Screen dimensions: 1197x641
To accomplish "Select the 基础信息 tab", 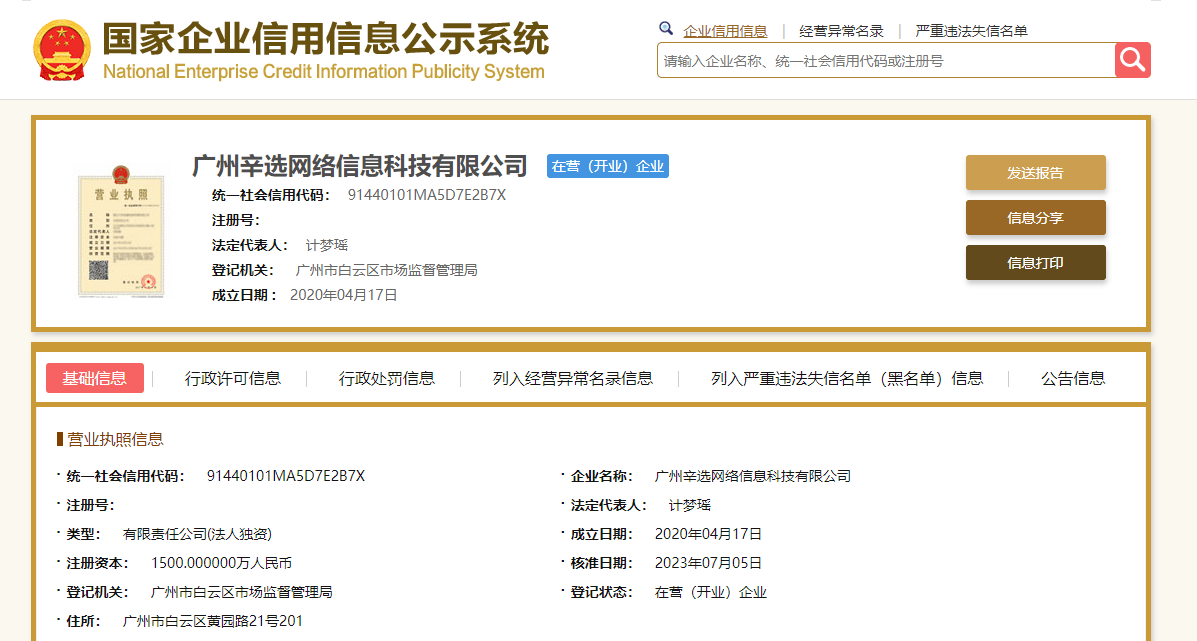I will click(94, 378).
